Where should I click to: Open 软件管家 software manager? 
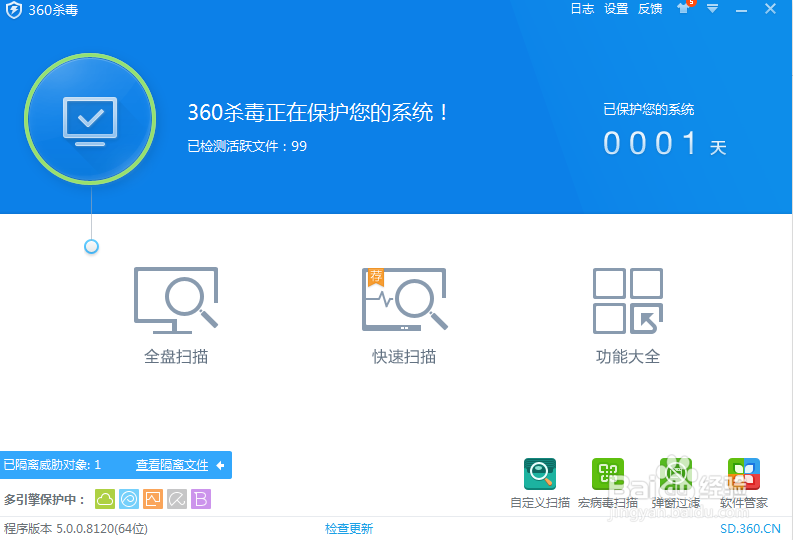743,483
